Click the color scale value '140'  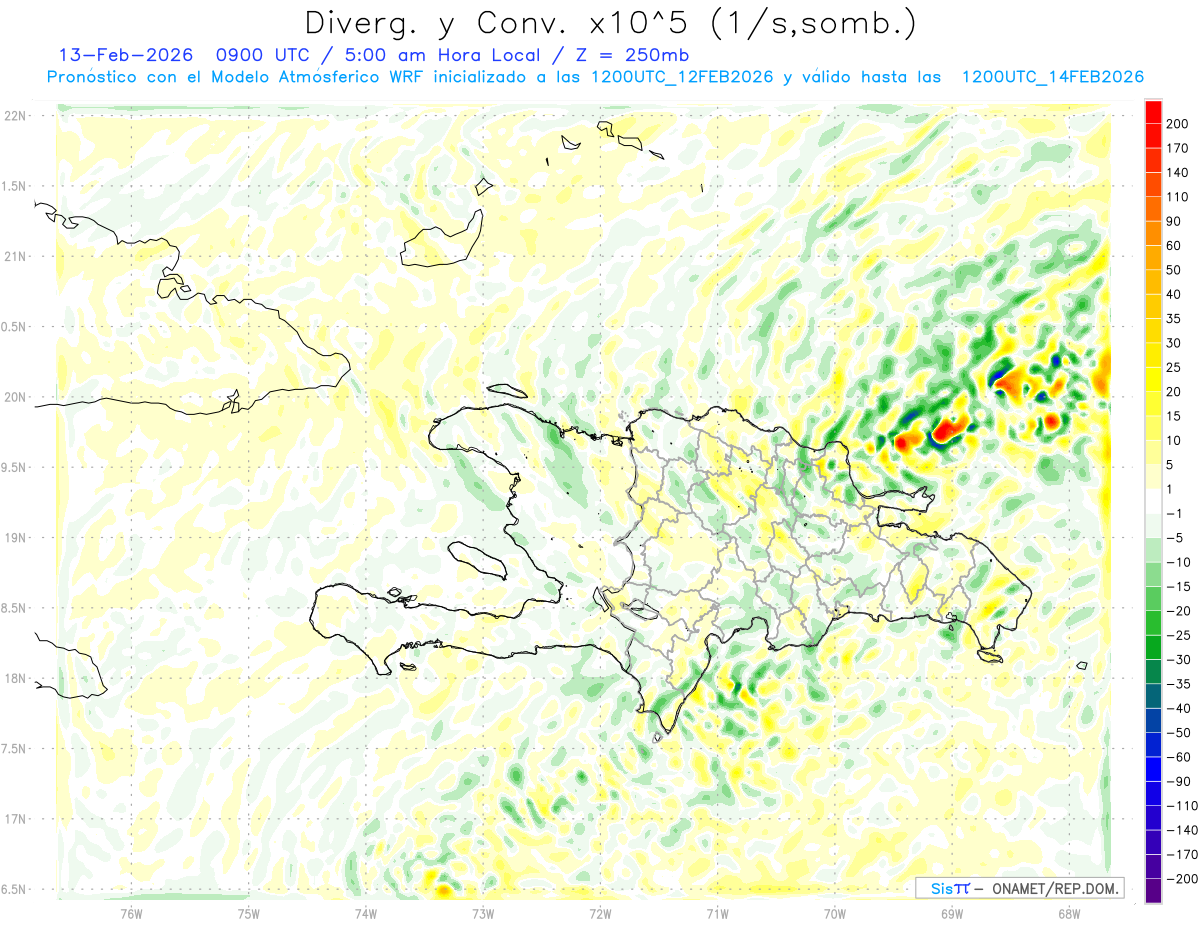click(x=1178, y=172)
